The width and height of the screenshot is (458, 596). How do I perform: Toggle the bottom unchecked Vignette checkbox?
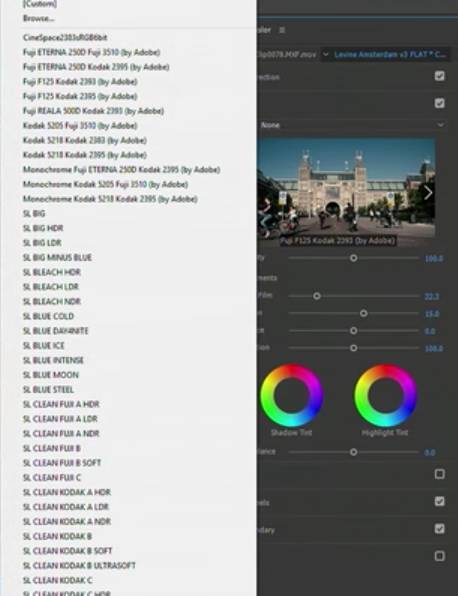coord(440,556)
